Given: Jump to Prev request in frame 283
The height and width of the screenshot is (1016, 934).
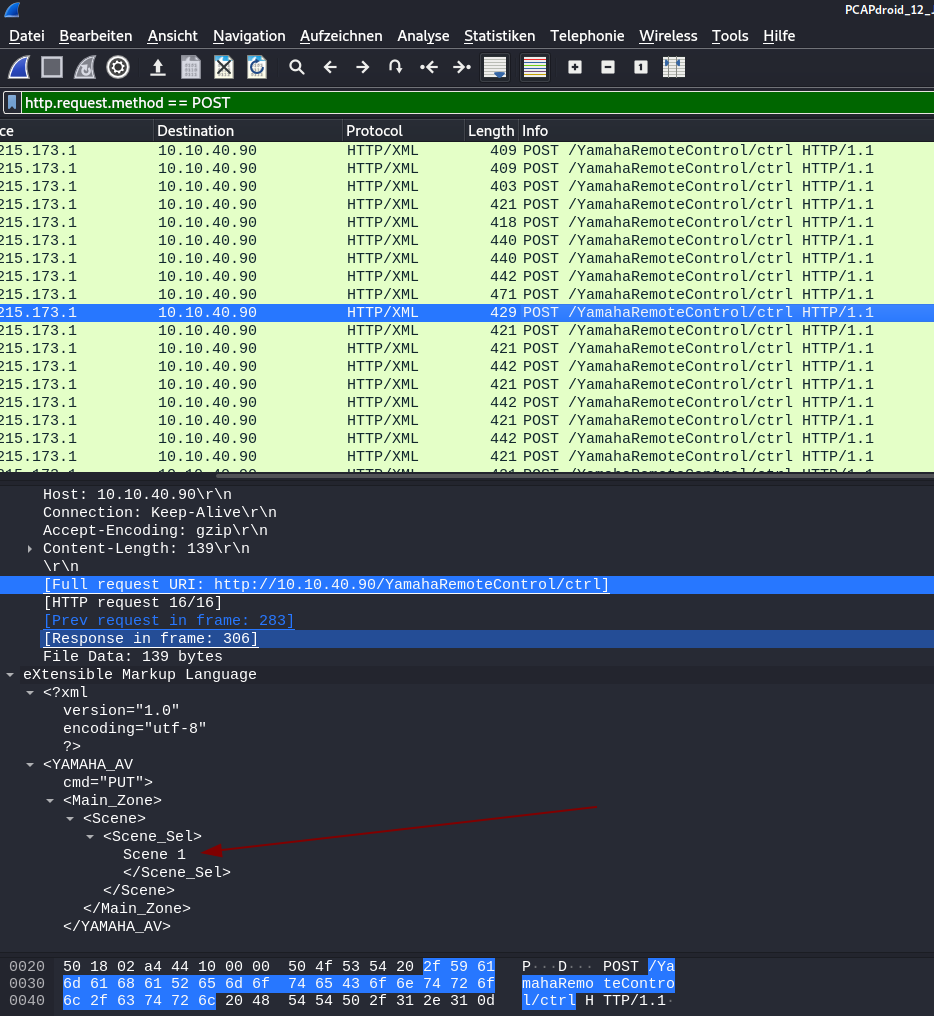Looking at the screenshot, I should point(169,621).
